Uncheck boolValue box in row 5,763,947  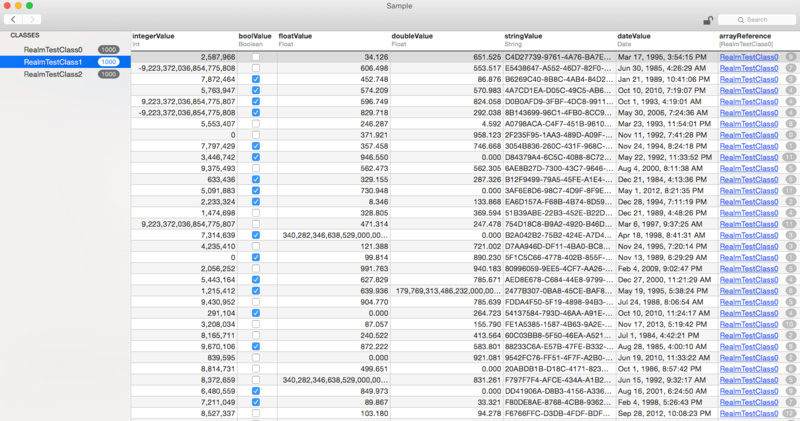coord(256,90)
